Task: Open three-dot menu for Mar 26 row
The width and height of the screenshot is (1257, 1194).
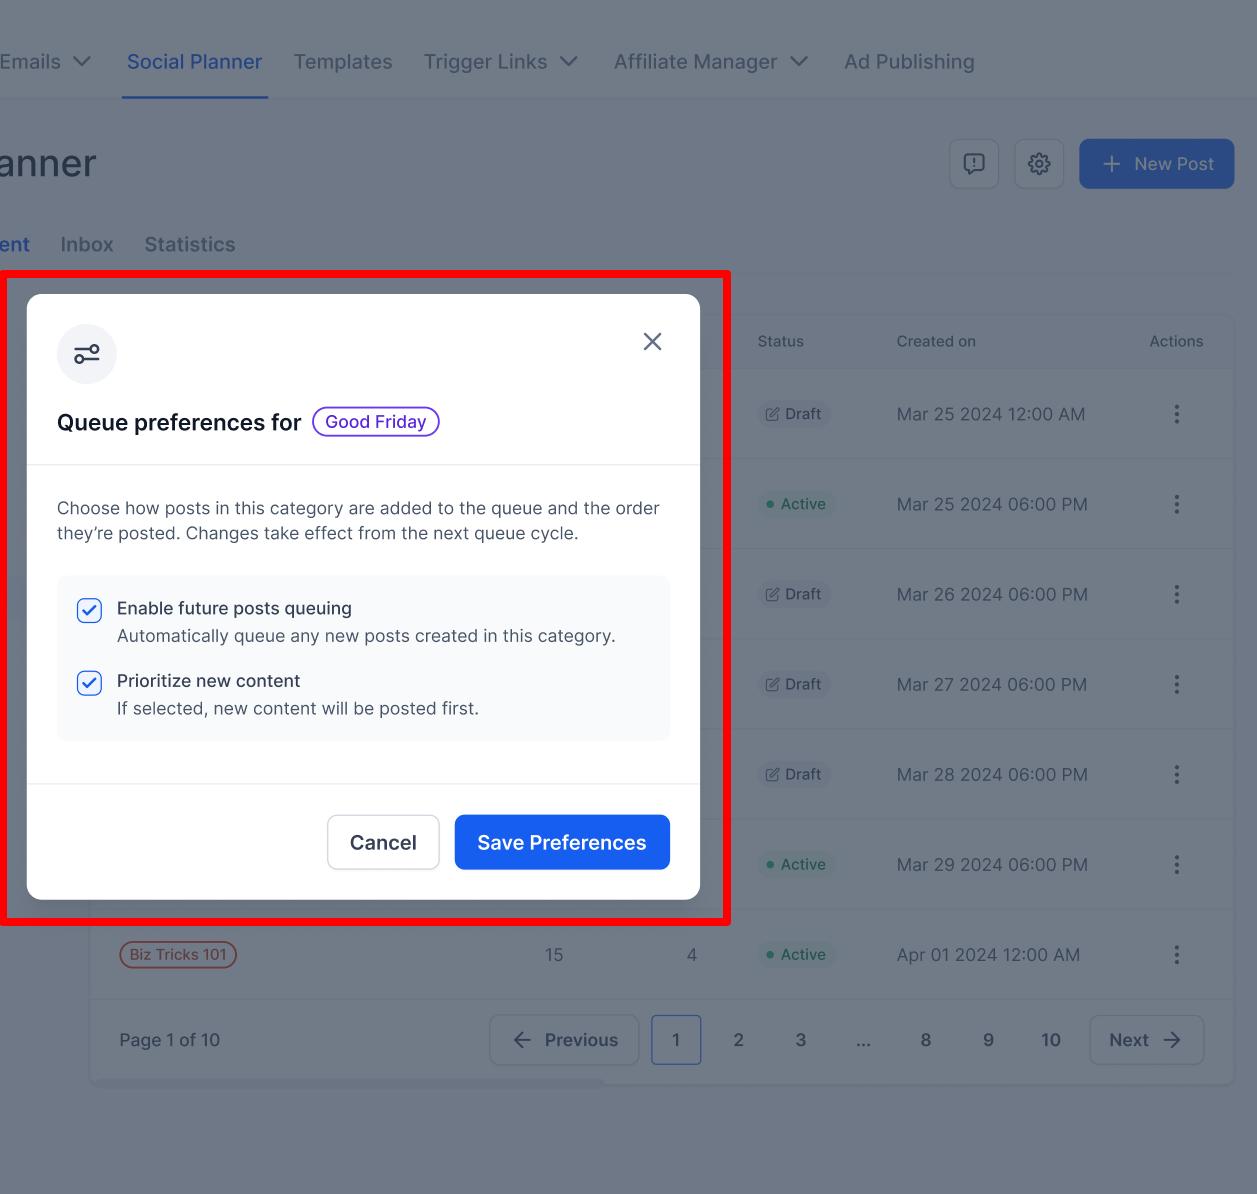Action: tap(1176, 594)
